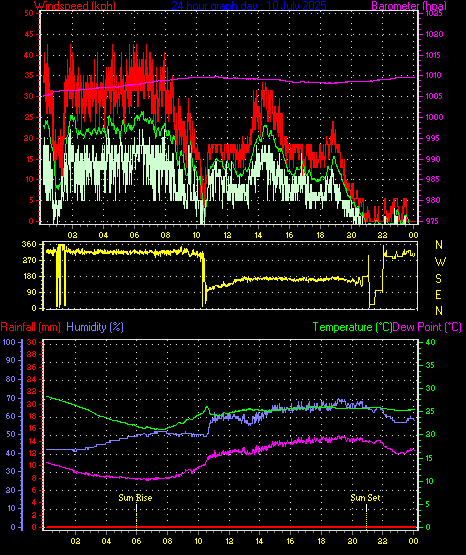Click the '25' temperature axis value on the right
This screenshot has height=555, width=466.
430,412
